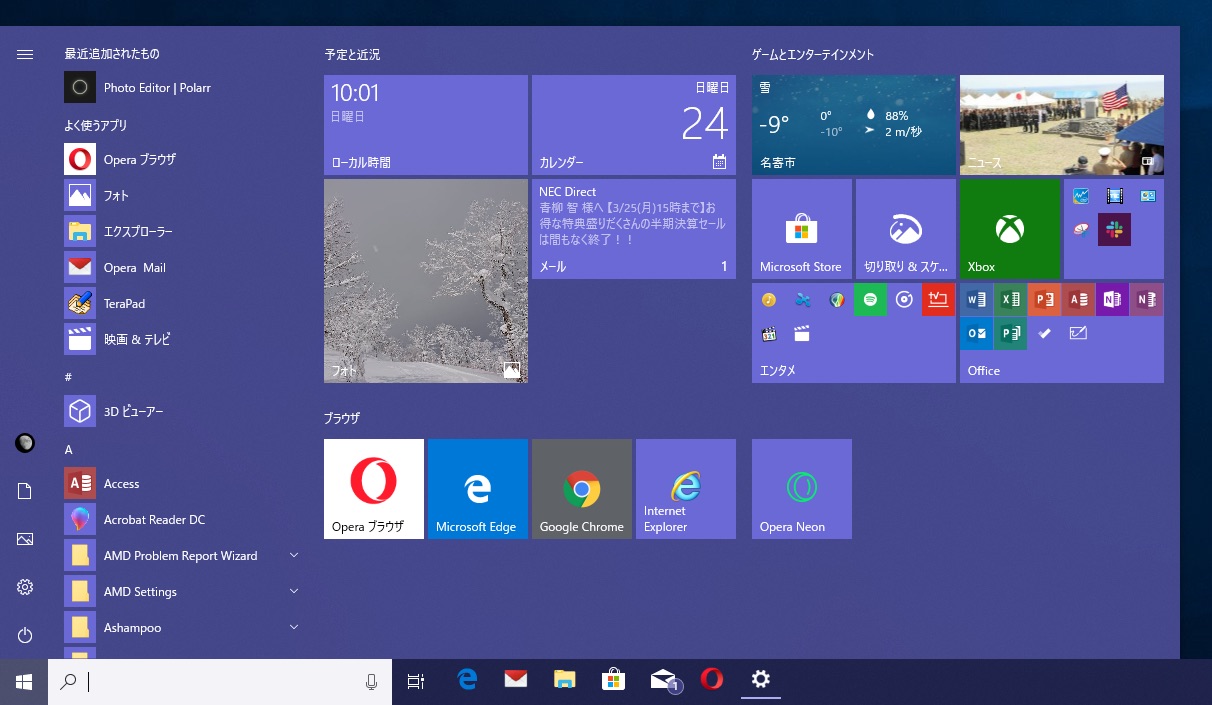The width and height of the screenshot is (1212, 705).
Task: Click the ブラウザ group title
Action: (341, 418)
